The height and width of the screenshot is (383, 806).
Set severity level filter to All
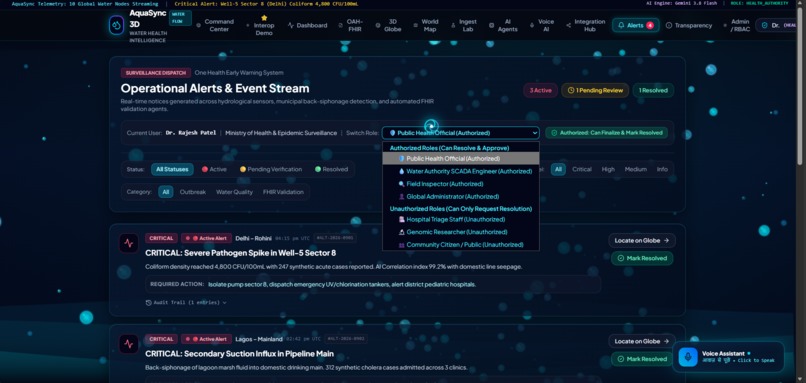(x=558, y=169)
